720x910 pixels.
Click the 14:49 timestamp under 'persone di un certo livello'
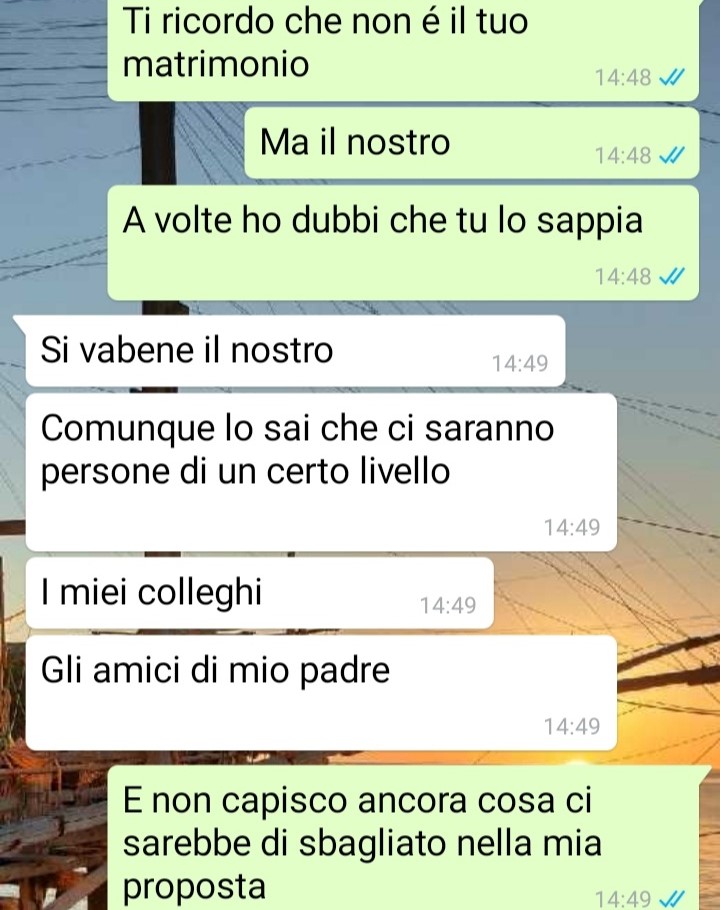click(571, 528)
